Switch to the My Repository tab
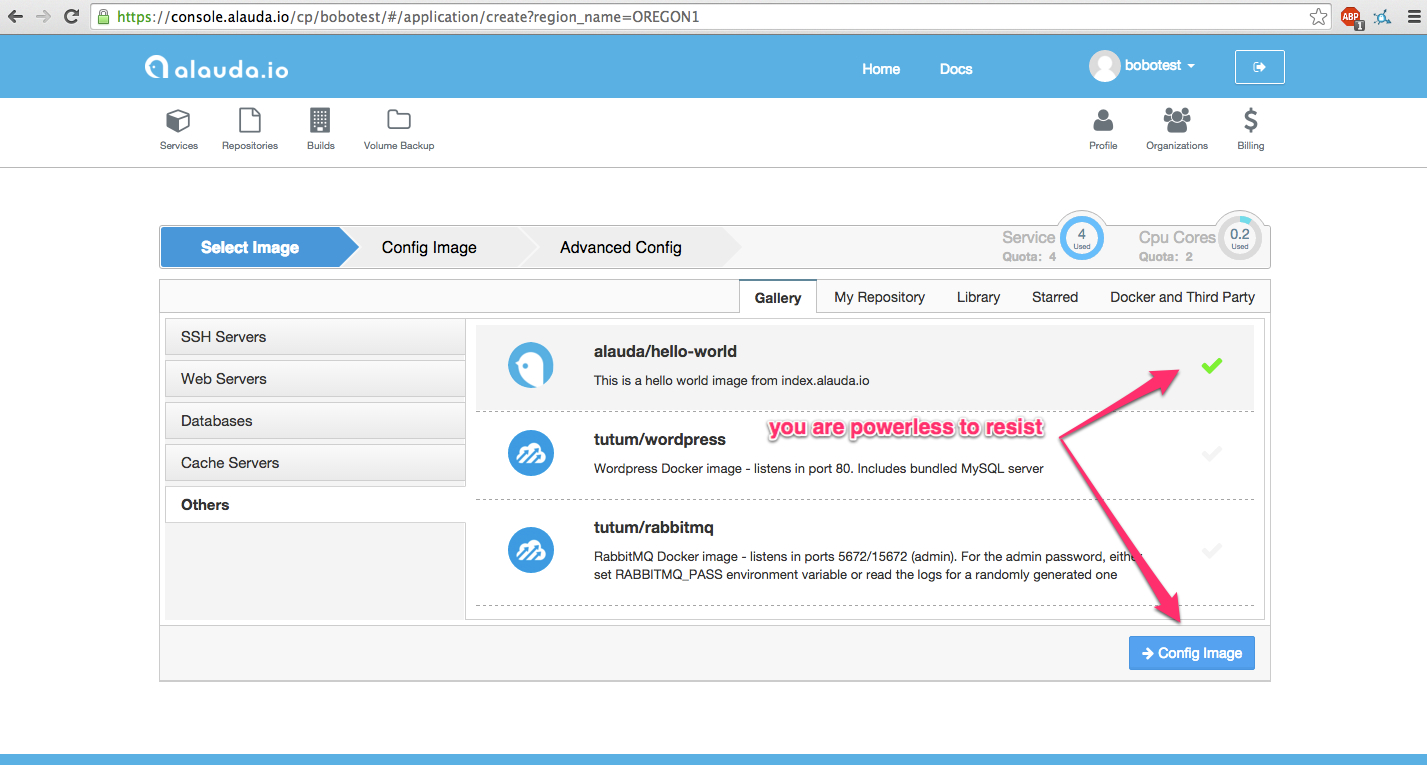1427x765 pixels. [879, 297]
